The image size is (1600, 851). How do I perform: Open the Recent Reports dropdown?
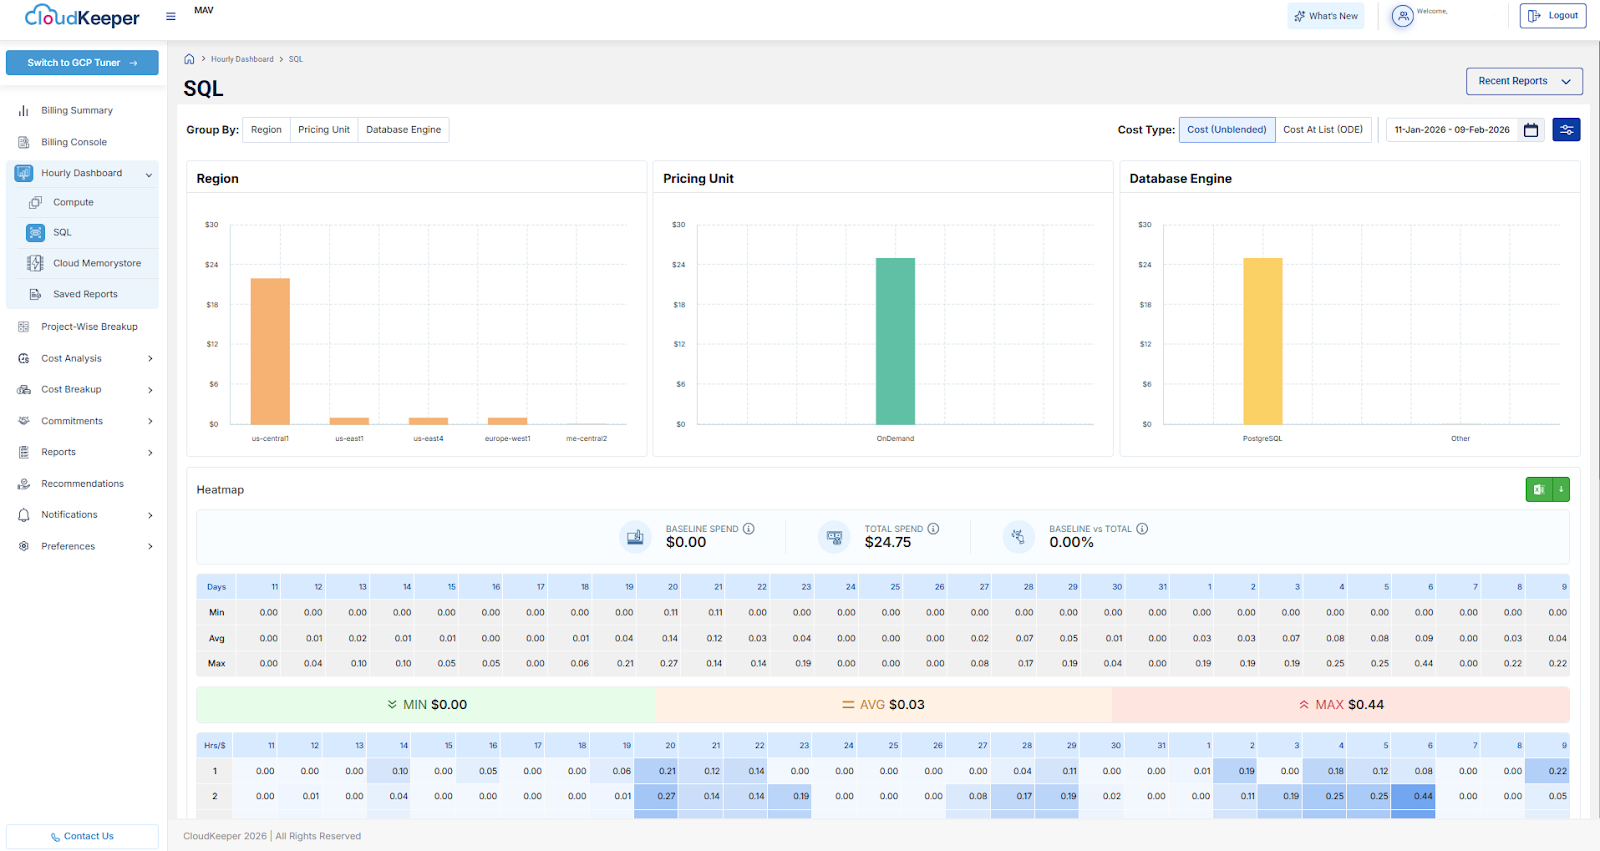1523,81
